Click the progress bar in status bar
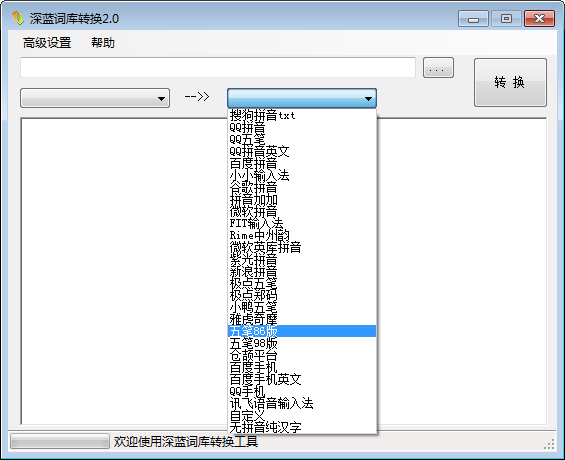Viewport: 565px width, 460px height. [x=60, y=441]
